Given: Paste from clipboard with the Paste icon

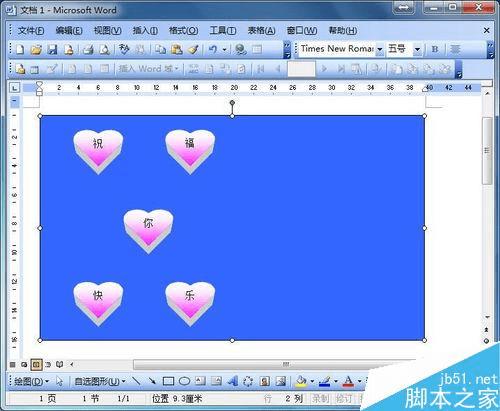Looking at the screenshot, I should (x=177, y=50).
